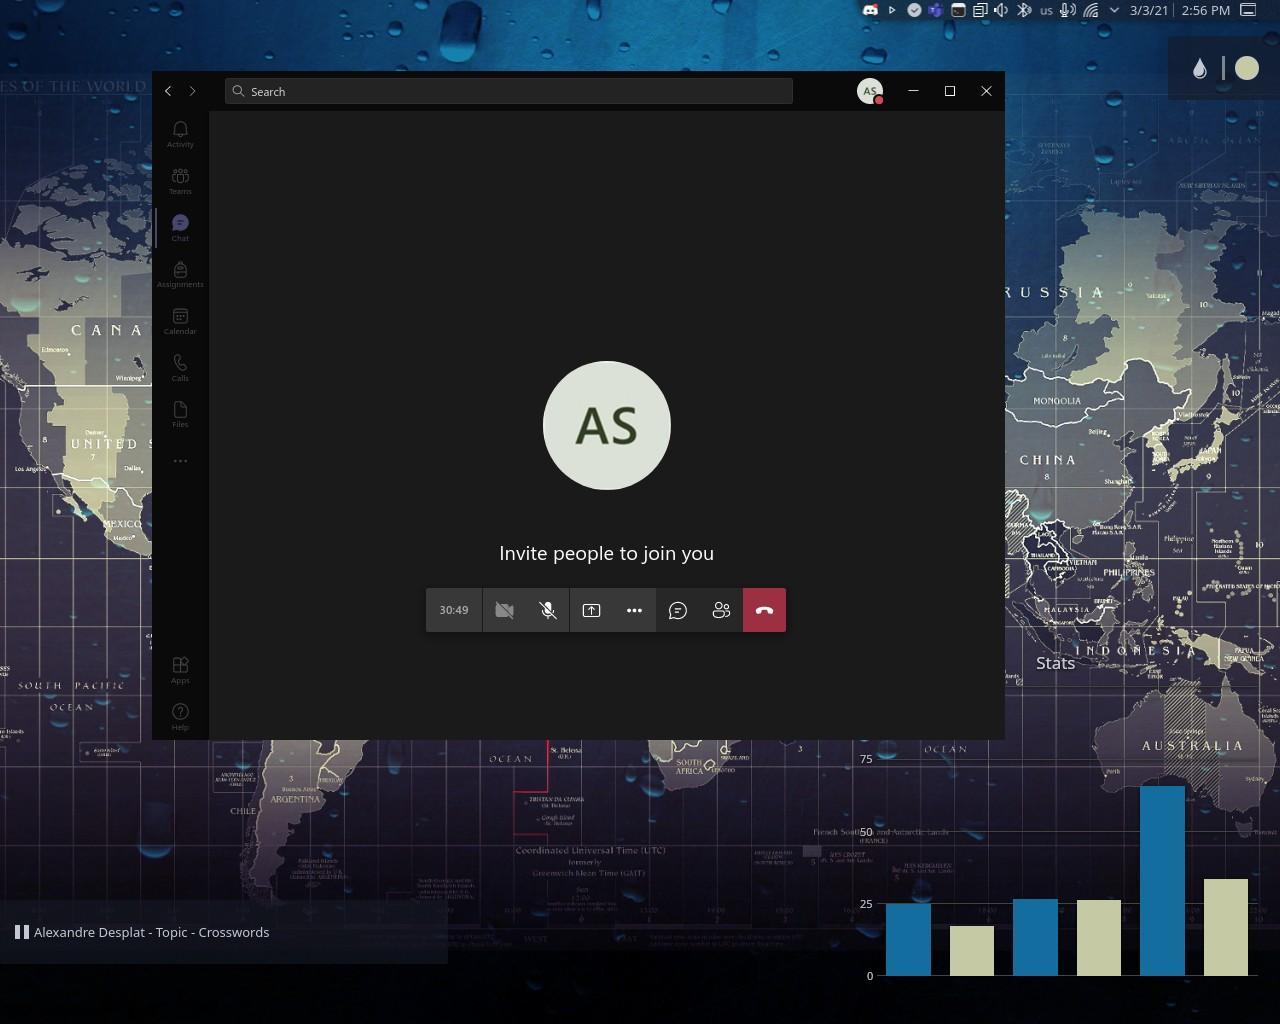Click the large AS avatar in call
The height and width of the screenshot is (1024, 1280).
pyautogui.click(x=607, y=425)
